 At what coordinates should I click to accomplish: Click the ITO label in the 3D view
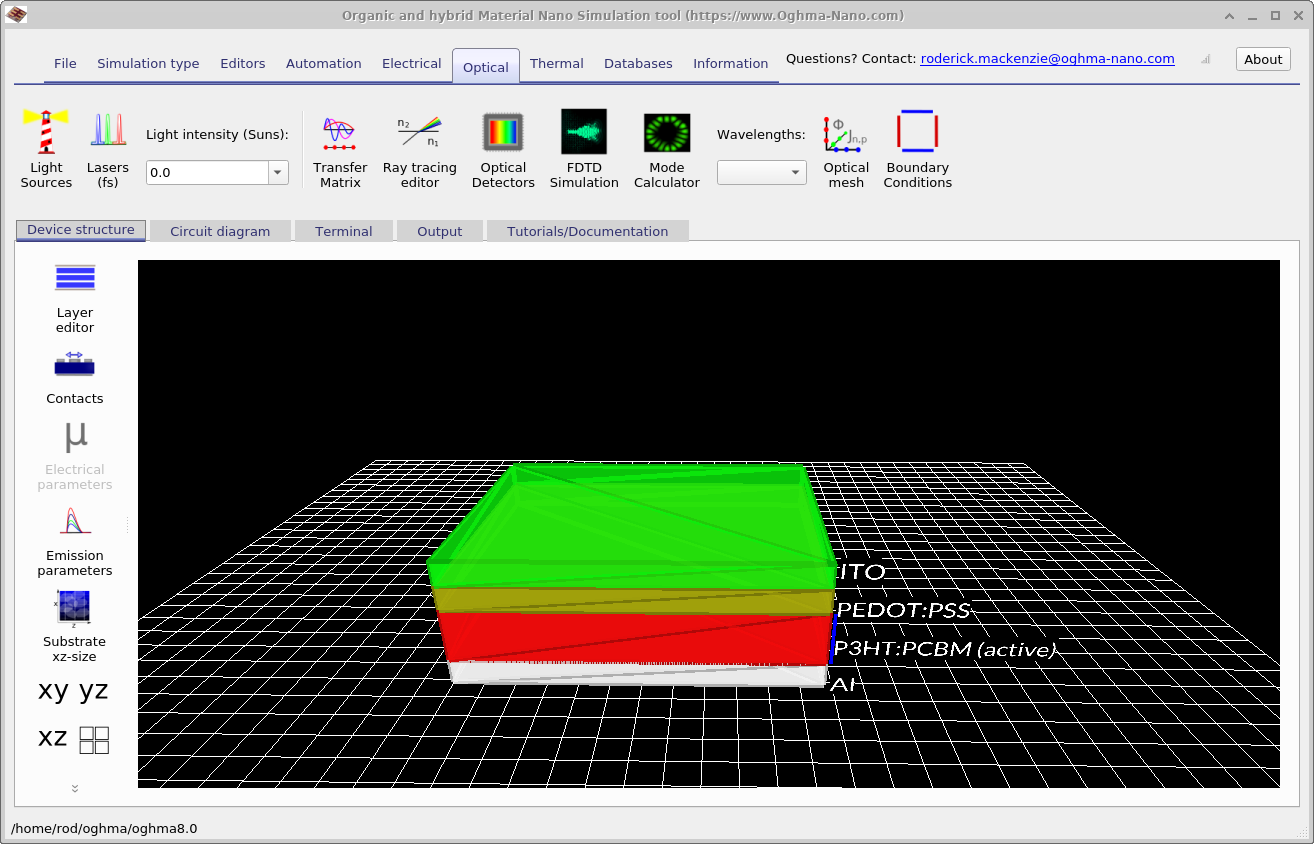click(x=862, y=573)
